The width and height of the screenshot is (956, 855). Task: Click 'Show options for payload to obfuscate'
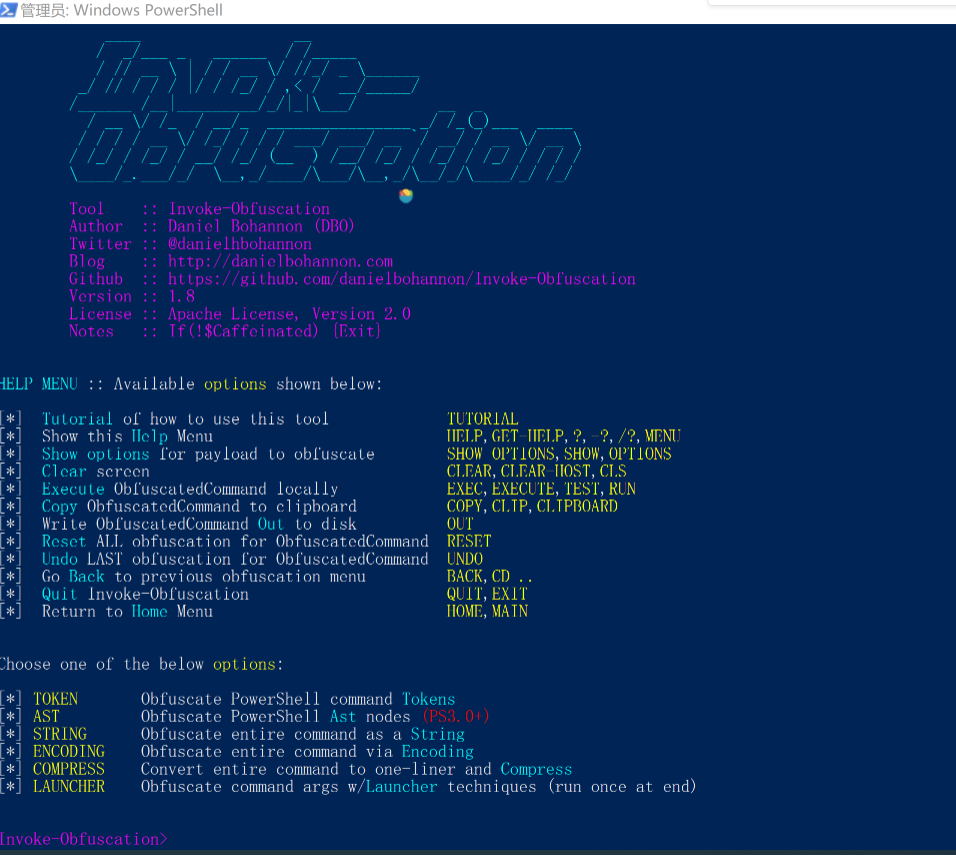click(x=208, y=454)
